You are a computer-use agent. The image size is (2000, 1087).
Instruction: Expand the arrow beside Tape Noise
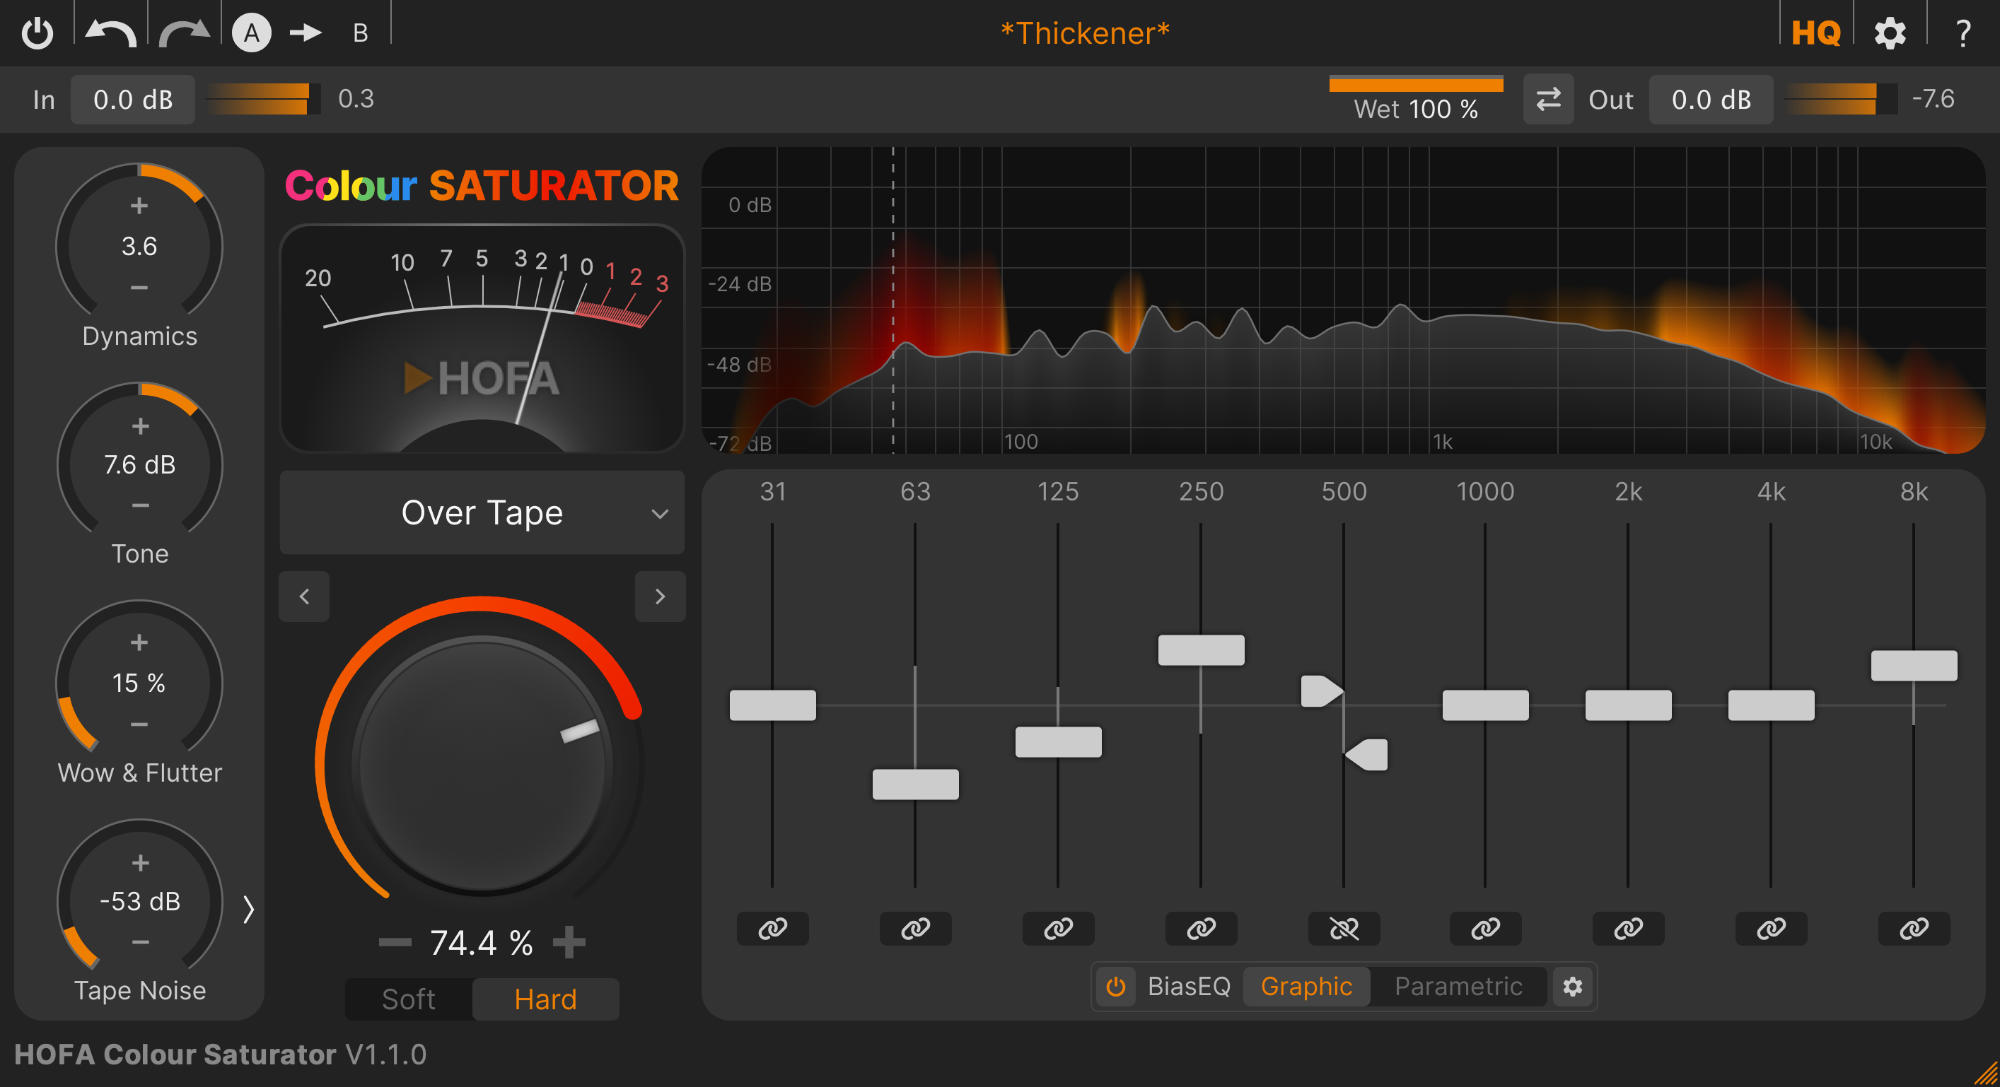click(x=248, y=909)
